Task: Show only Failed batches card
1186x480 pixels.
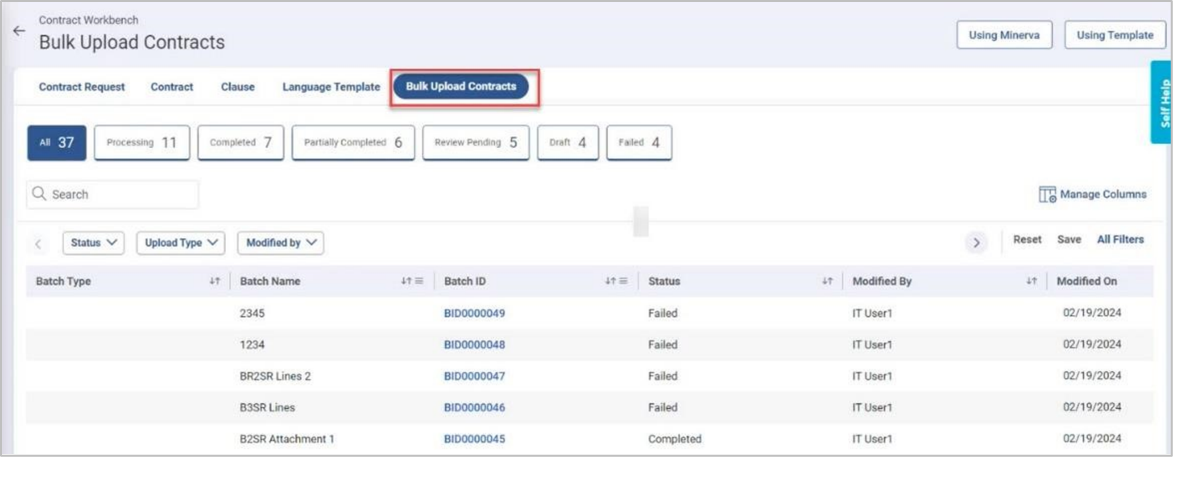Action: coord(639,143)
